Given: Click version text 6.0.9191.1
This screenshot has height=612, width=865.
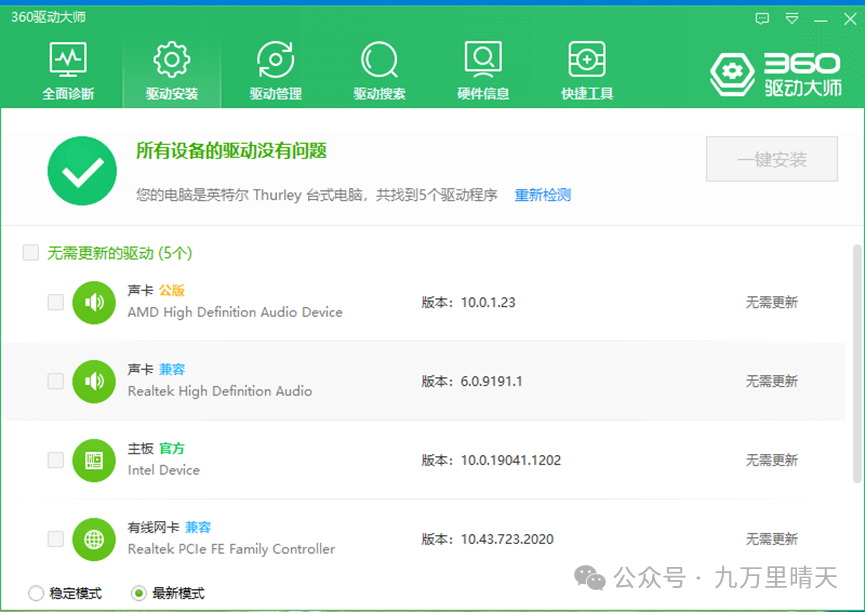Looking at the screenshot, I should click(x=492, y=381).
